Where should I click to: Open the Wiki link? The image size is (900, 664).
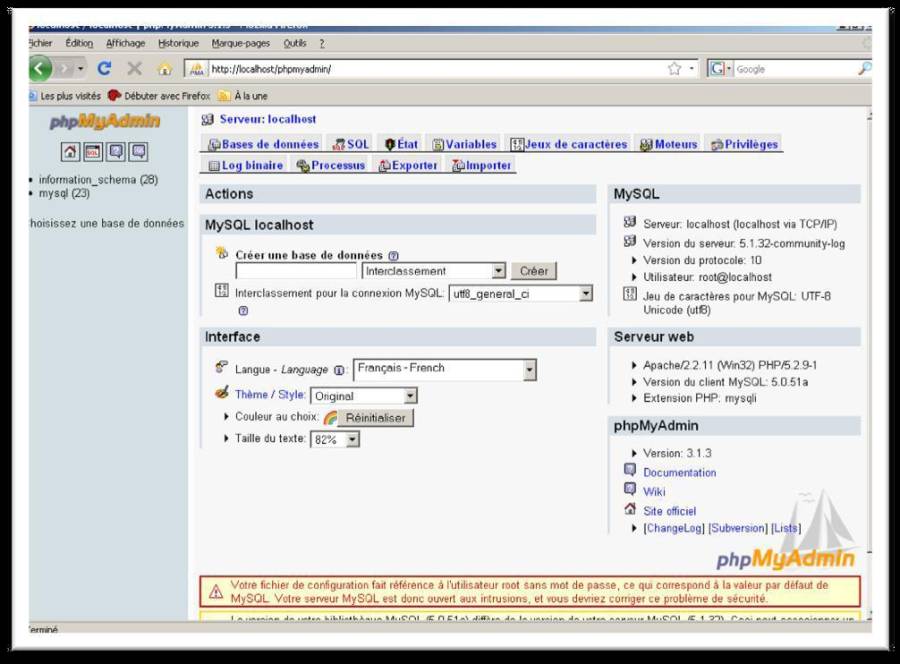[654, 492]
